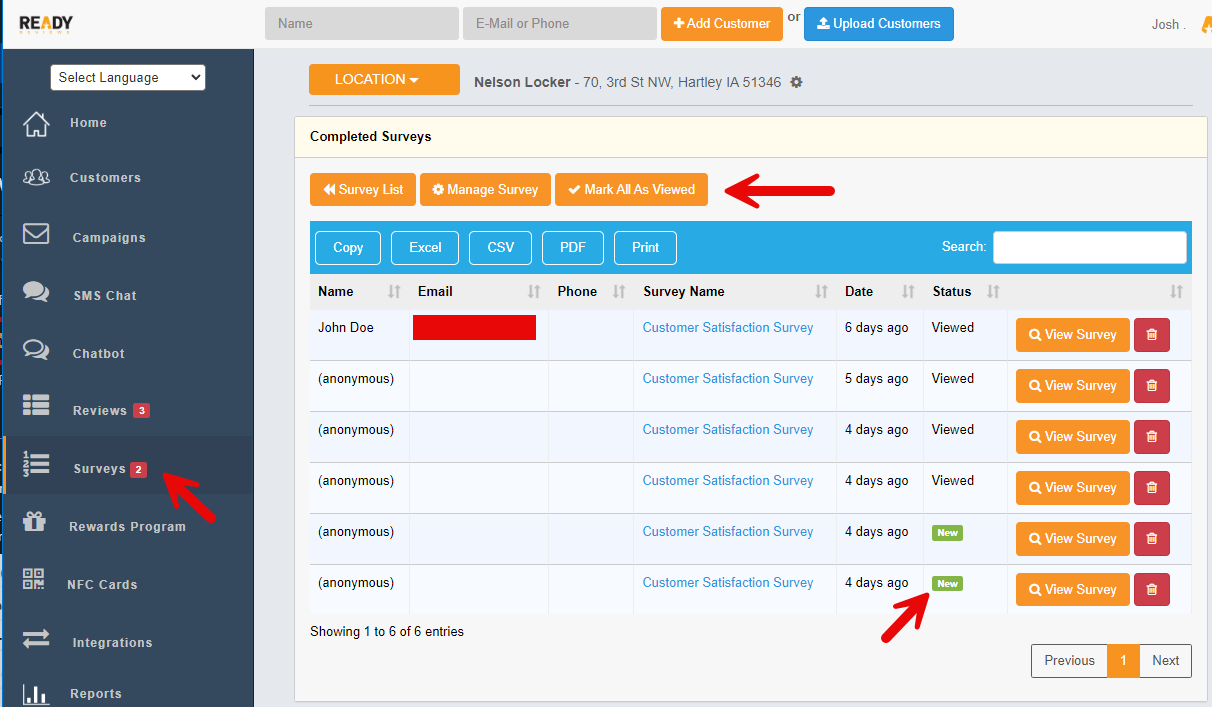Image resolution: width=1212 pixels, height=707 pixels.
Task: Click the Home house icon in sidebar
Action: coord(36,123)
